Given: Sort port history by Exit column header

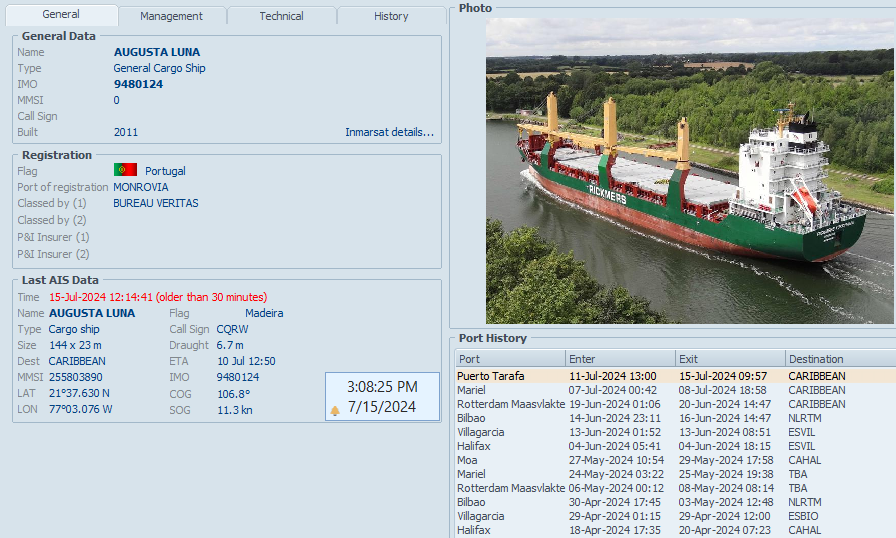Looking at the screenshot, I should (x=730, y=359).
